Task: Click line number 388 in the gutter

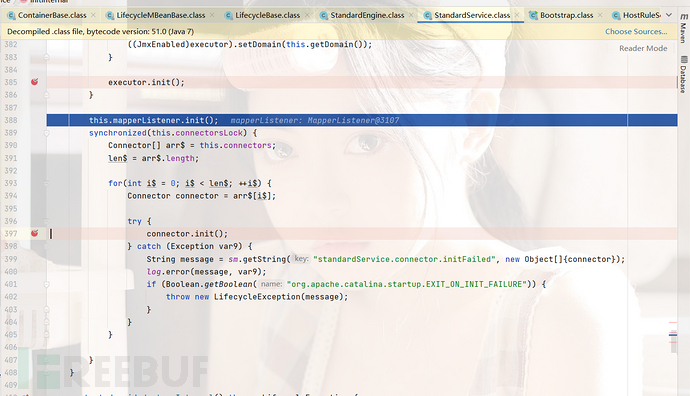Action: tap(11, 120)
